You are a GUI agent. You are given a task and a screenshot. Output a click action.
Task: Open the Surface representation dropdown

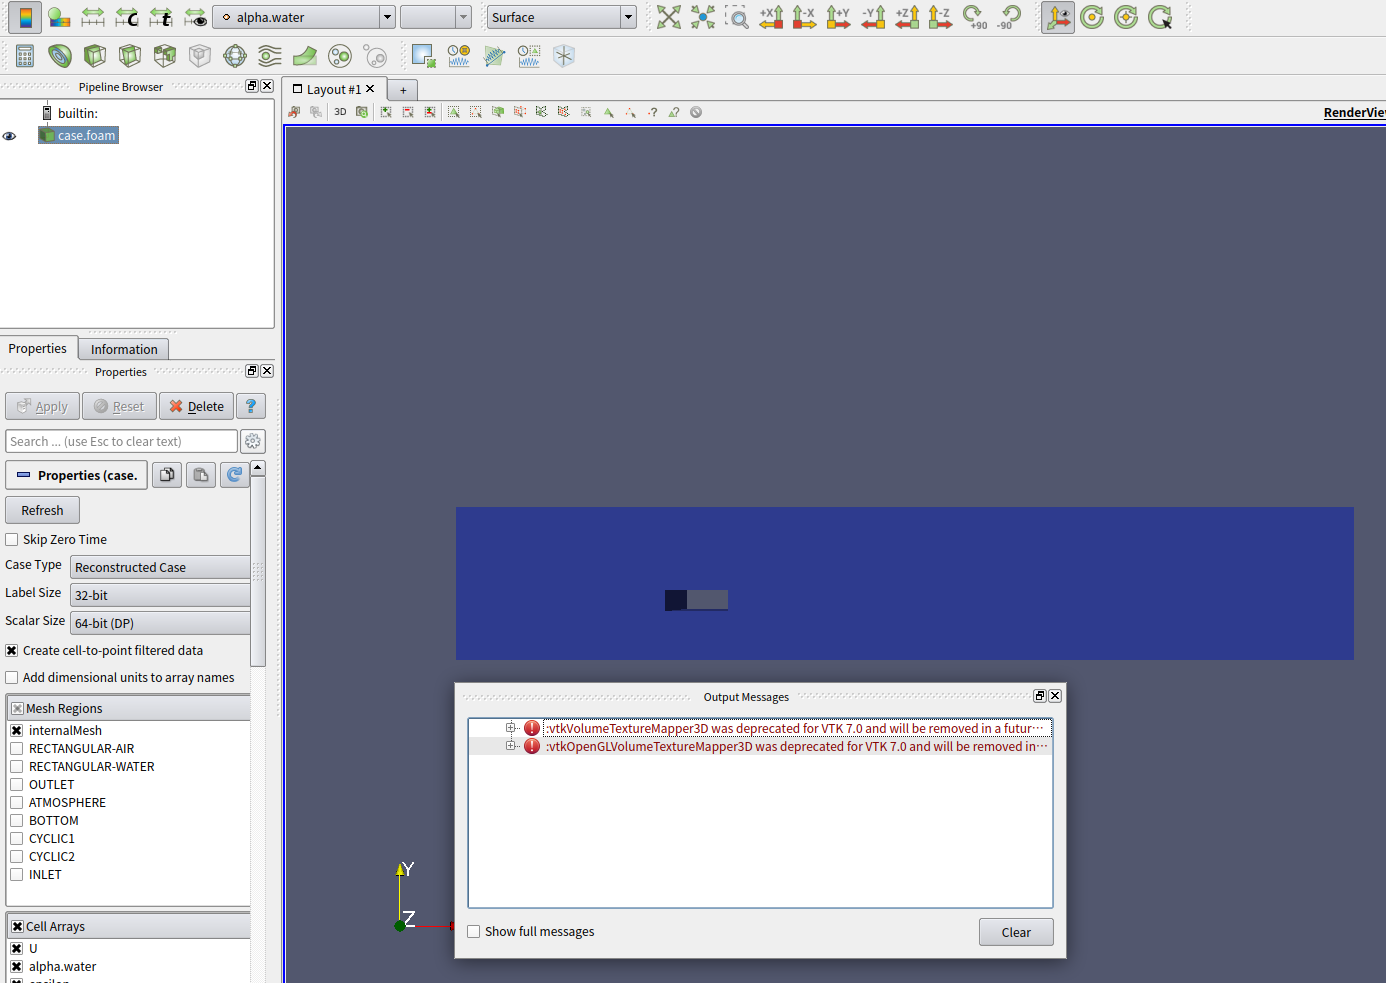point(628,17)
